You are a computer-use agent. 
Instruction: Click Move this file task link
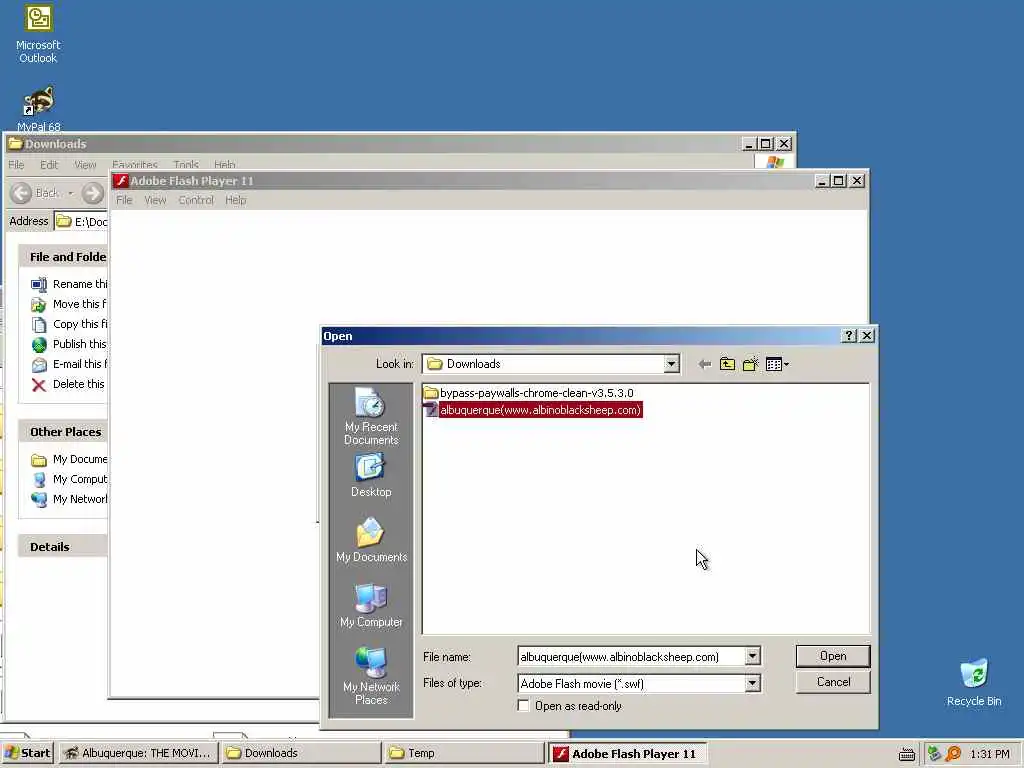tap(69, 304)
